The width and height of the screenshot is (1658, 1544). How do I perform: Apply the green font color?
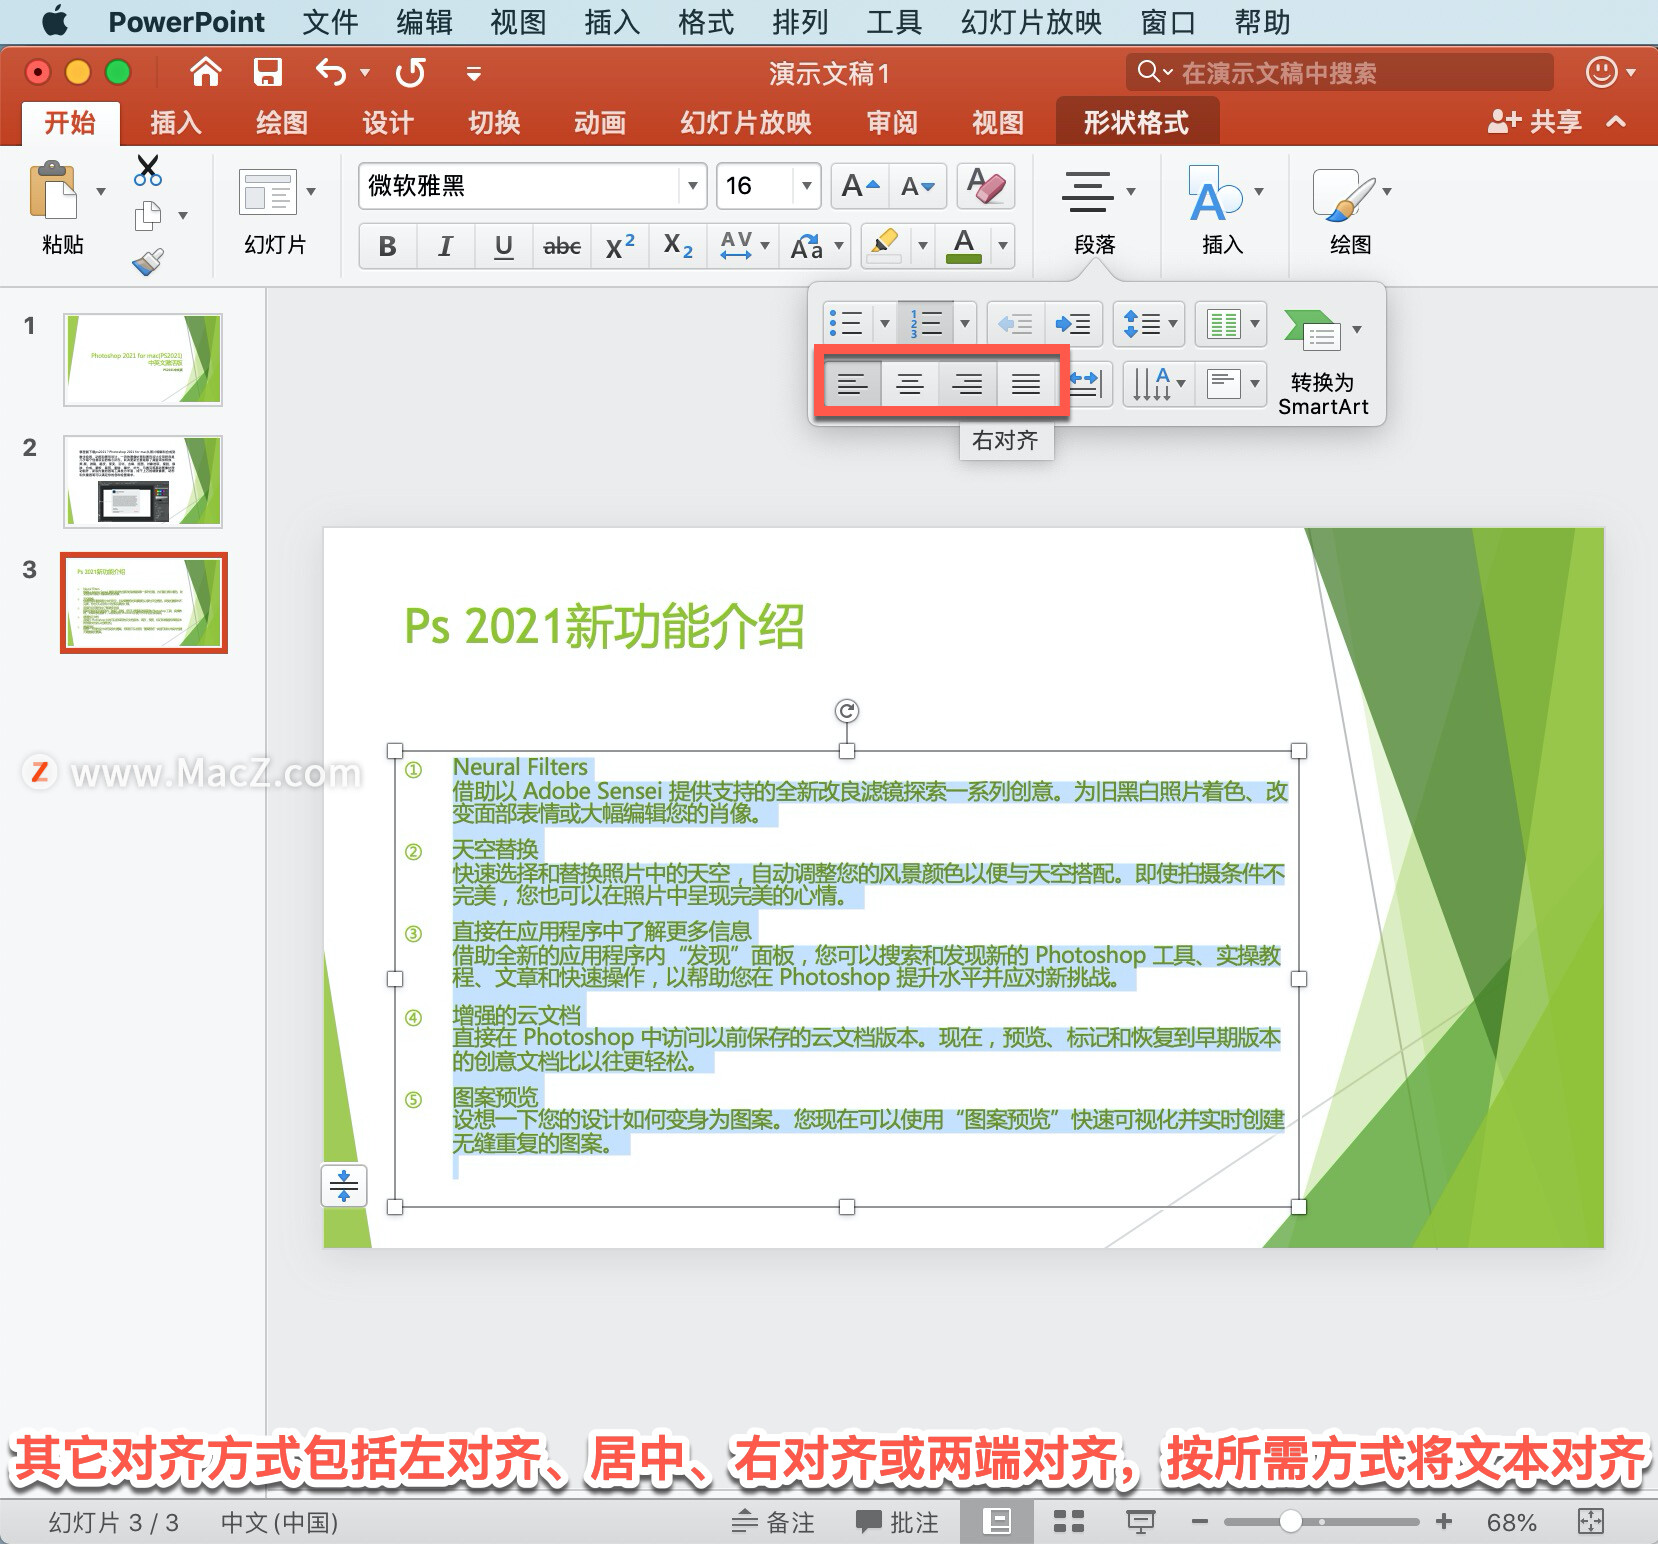[964, 246]
